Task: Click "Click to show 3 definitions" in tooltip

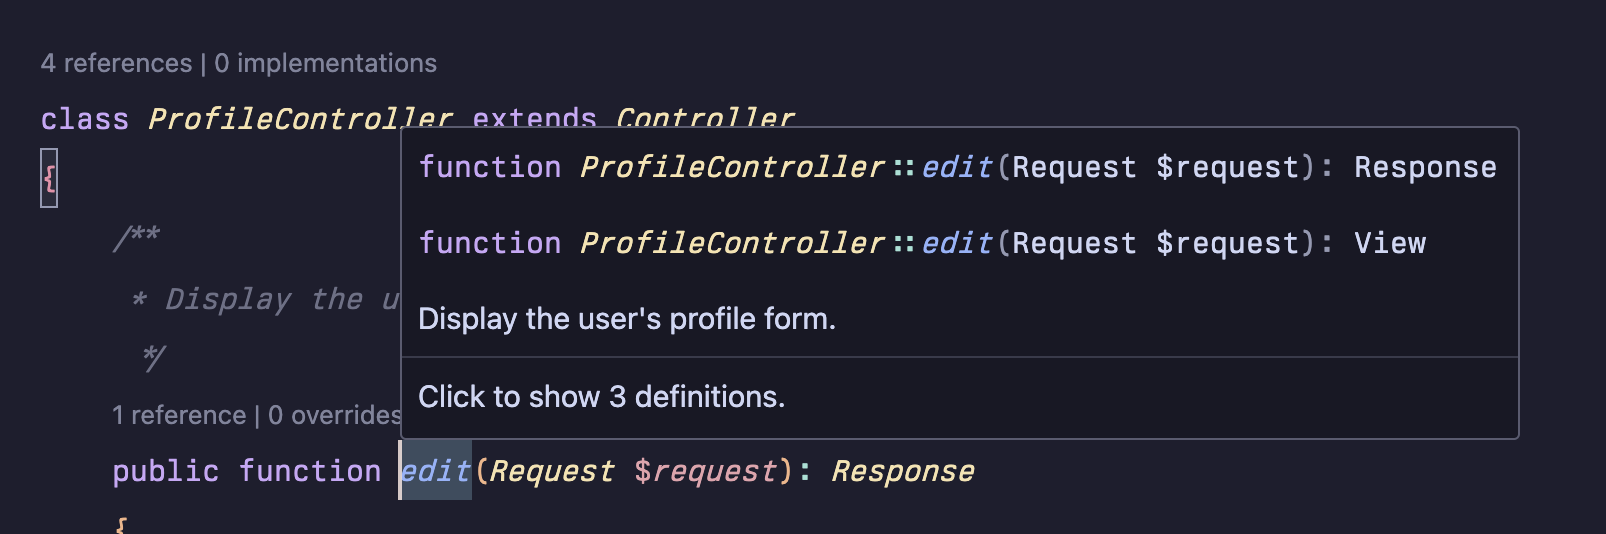Action: click(601, 397)
